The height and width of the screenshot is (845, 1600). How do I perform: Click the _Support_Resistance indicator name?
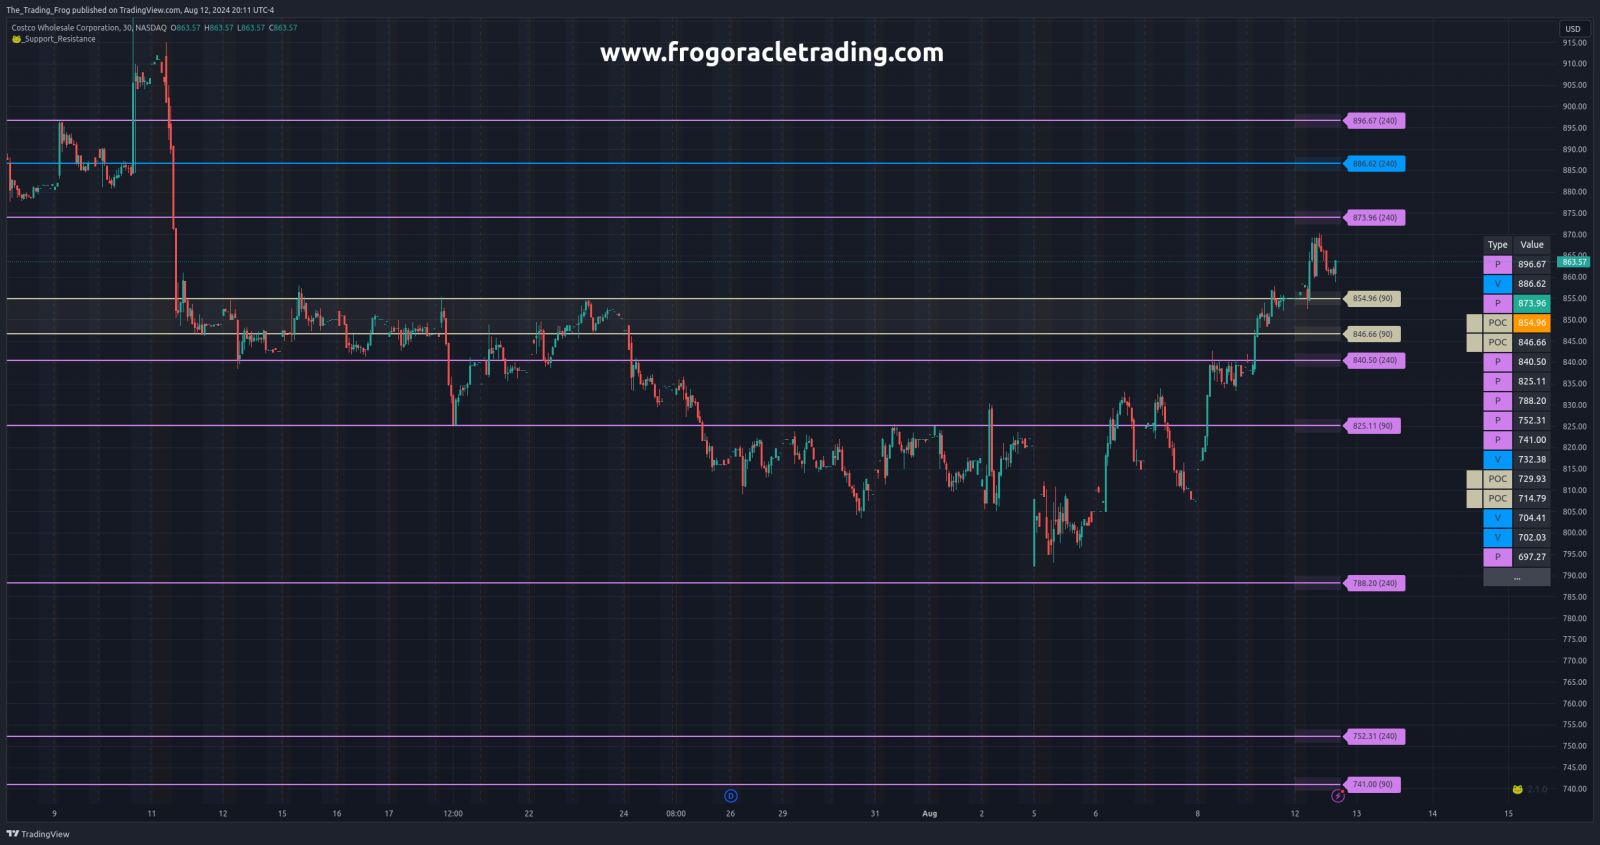[x=59, y=39]
